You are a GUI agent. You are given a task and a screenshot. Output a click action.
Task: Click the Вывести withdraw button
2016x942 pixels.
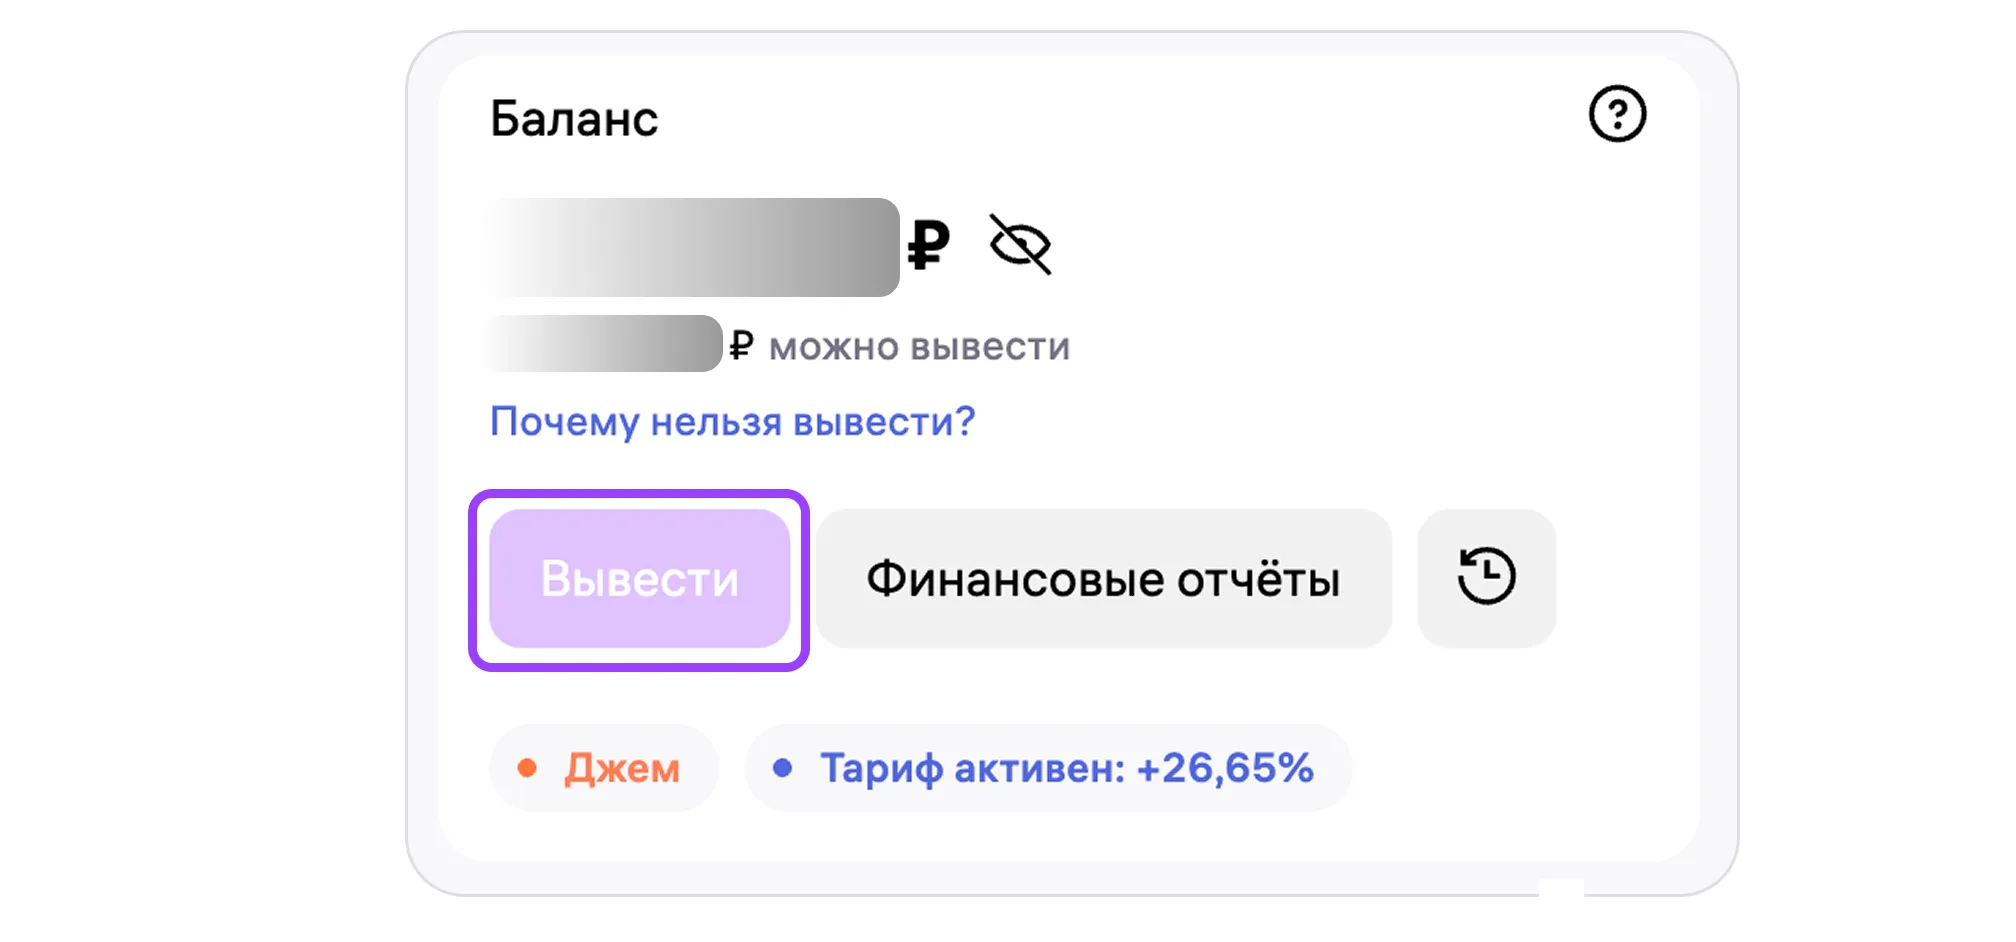[x=640, y=579]
